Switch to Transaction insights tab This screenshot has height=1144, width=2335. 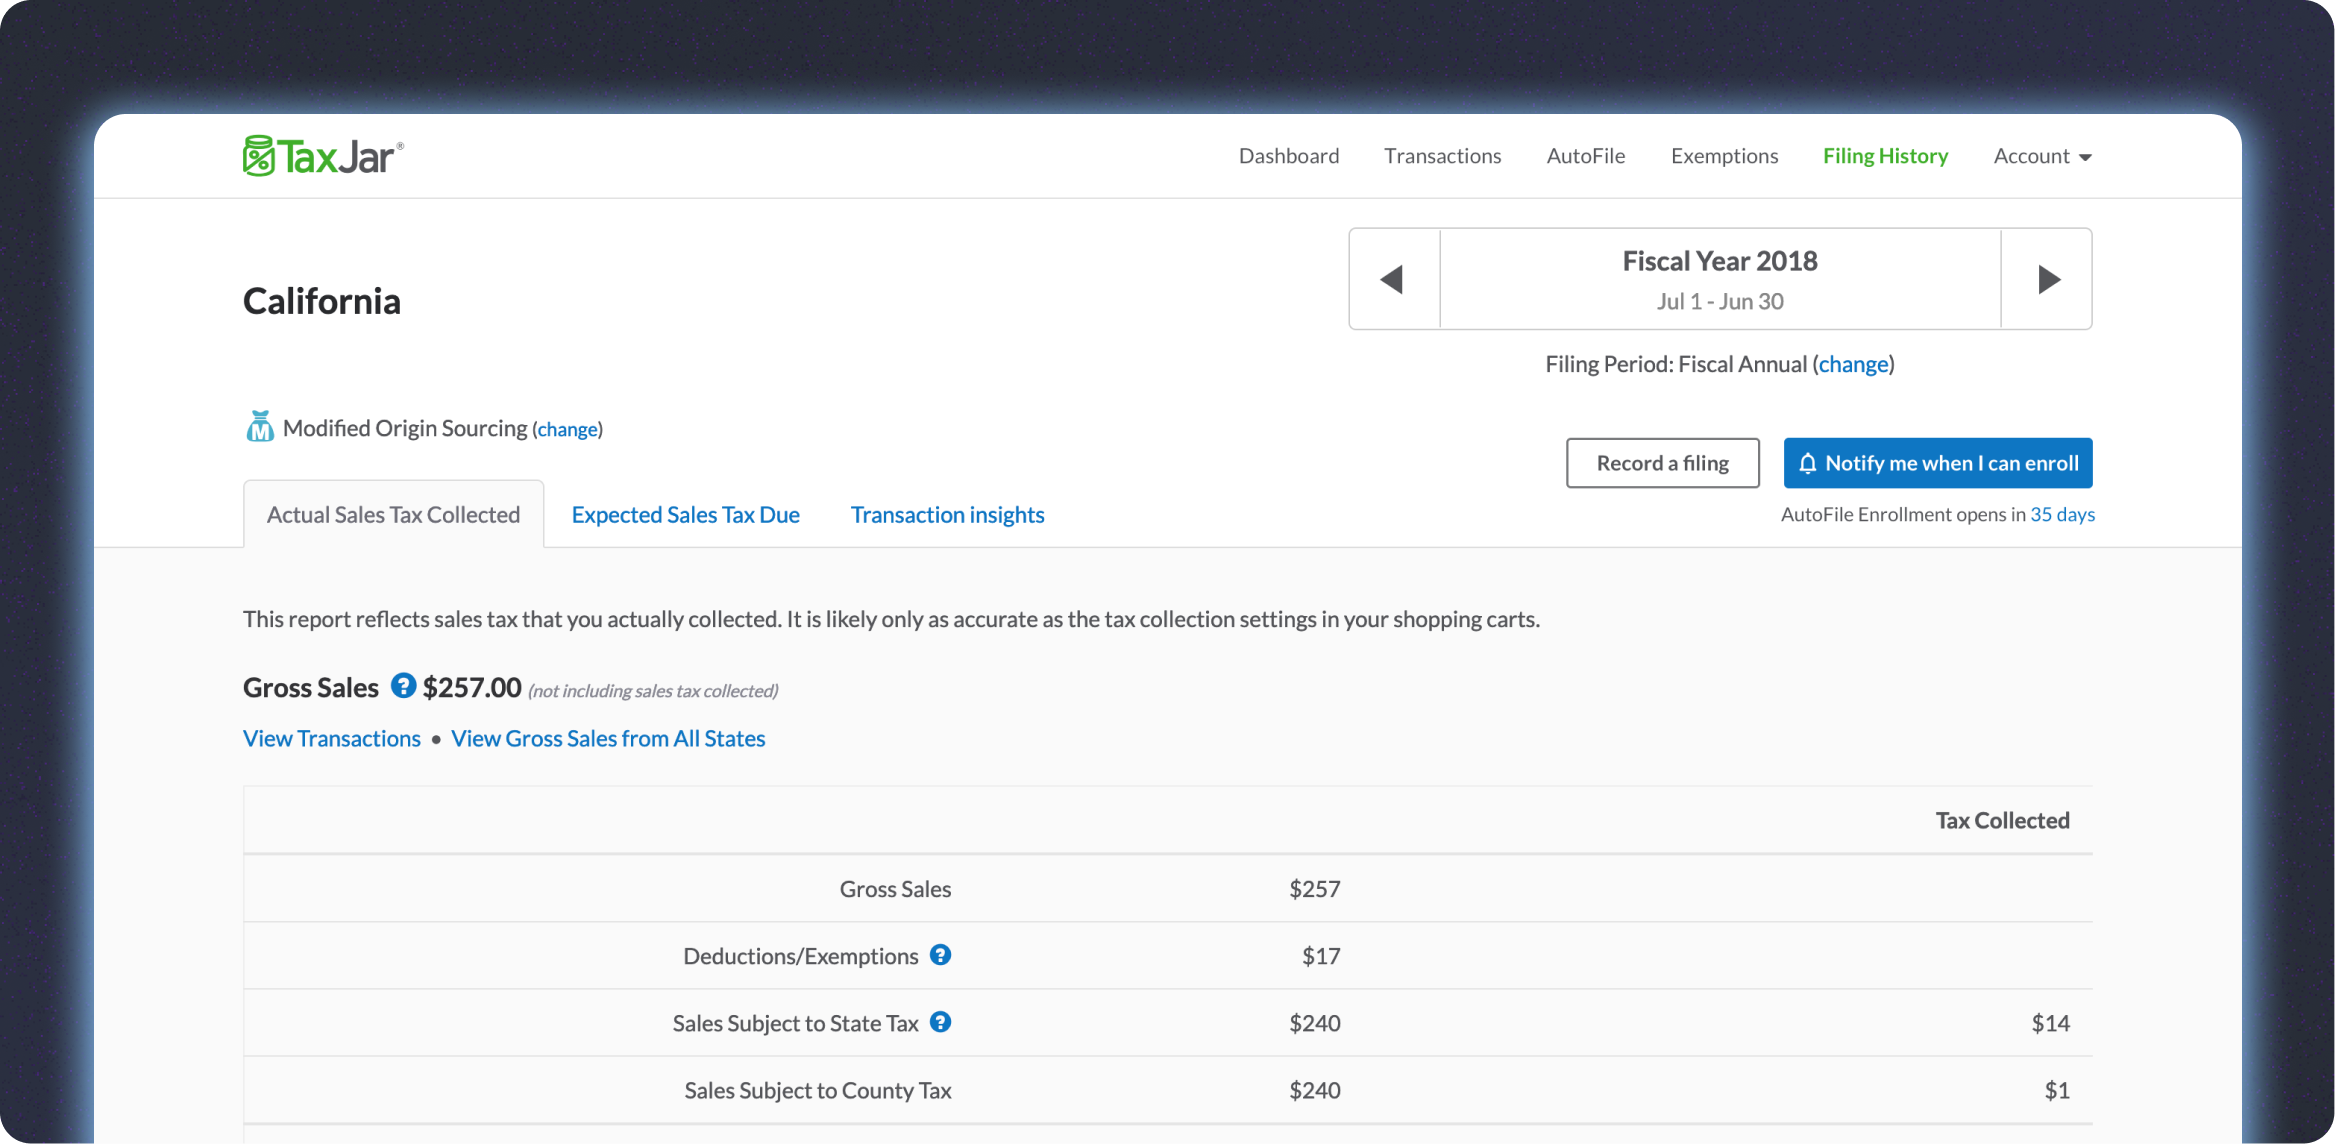[947, 515]
